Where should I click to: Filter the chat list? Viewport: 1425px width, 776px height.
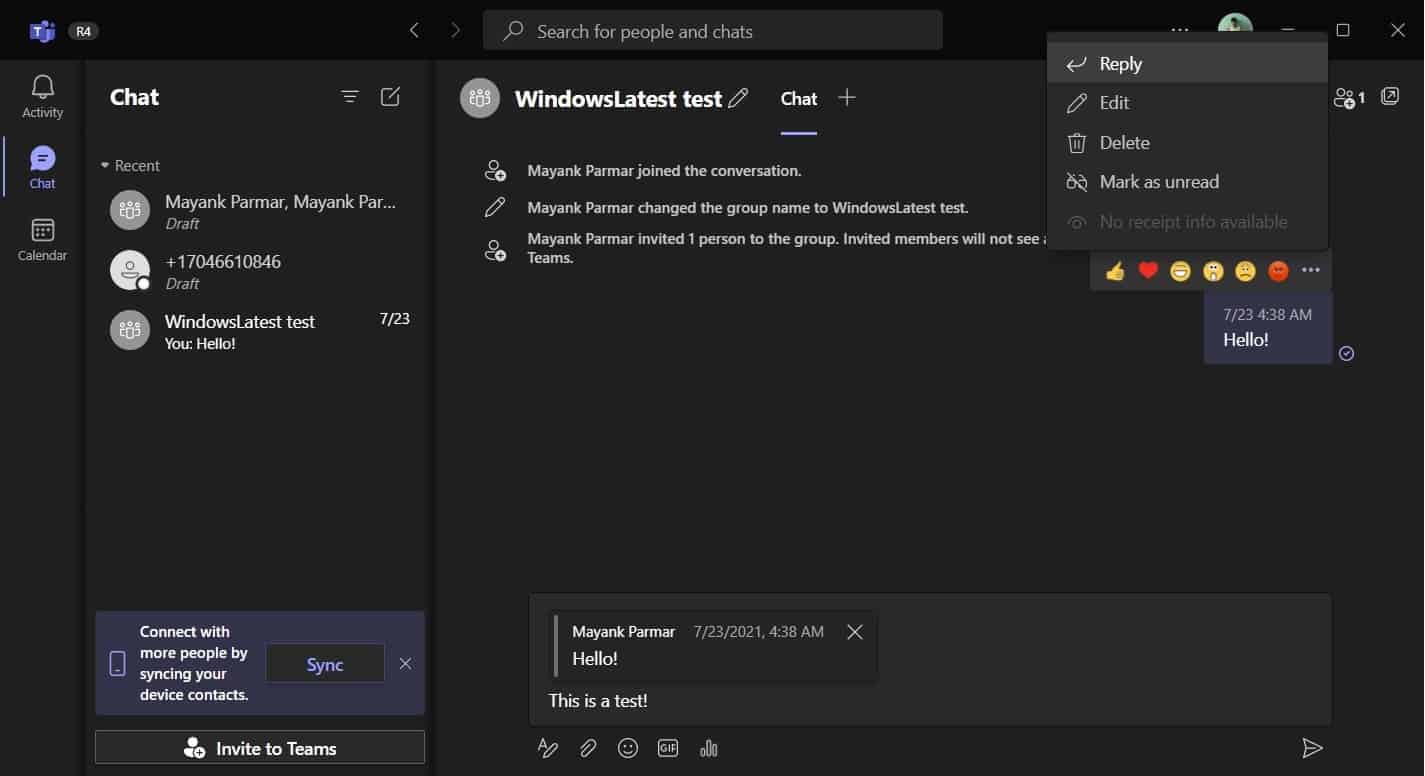349,97
